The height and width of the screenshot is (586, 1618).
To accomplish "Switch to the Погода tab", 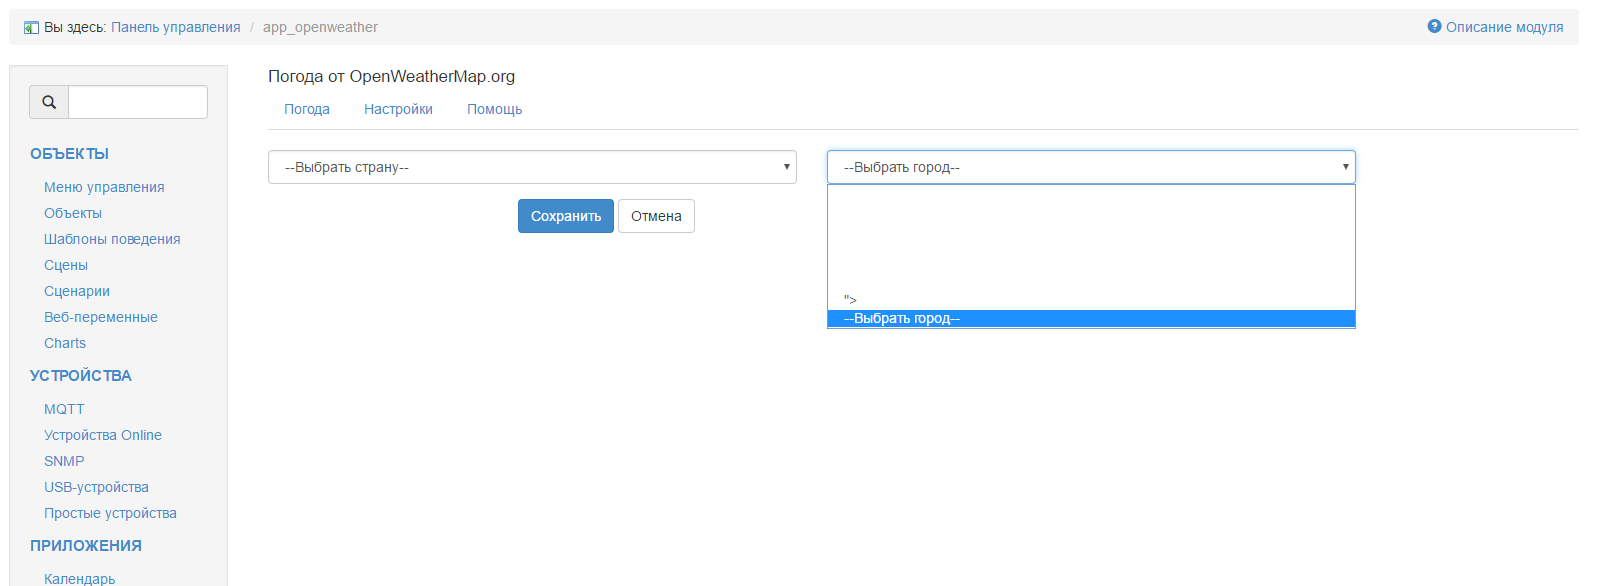I will coord(307,109).
